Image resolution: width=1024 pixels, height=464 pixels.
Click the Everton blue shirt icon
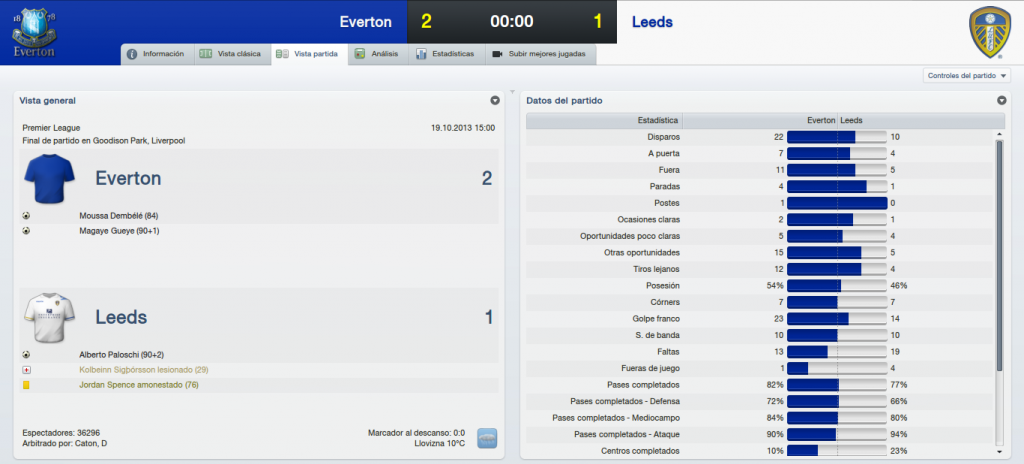pyautogui.click(x=50, y=178)
